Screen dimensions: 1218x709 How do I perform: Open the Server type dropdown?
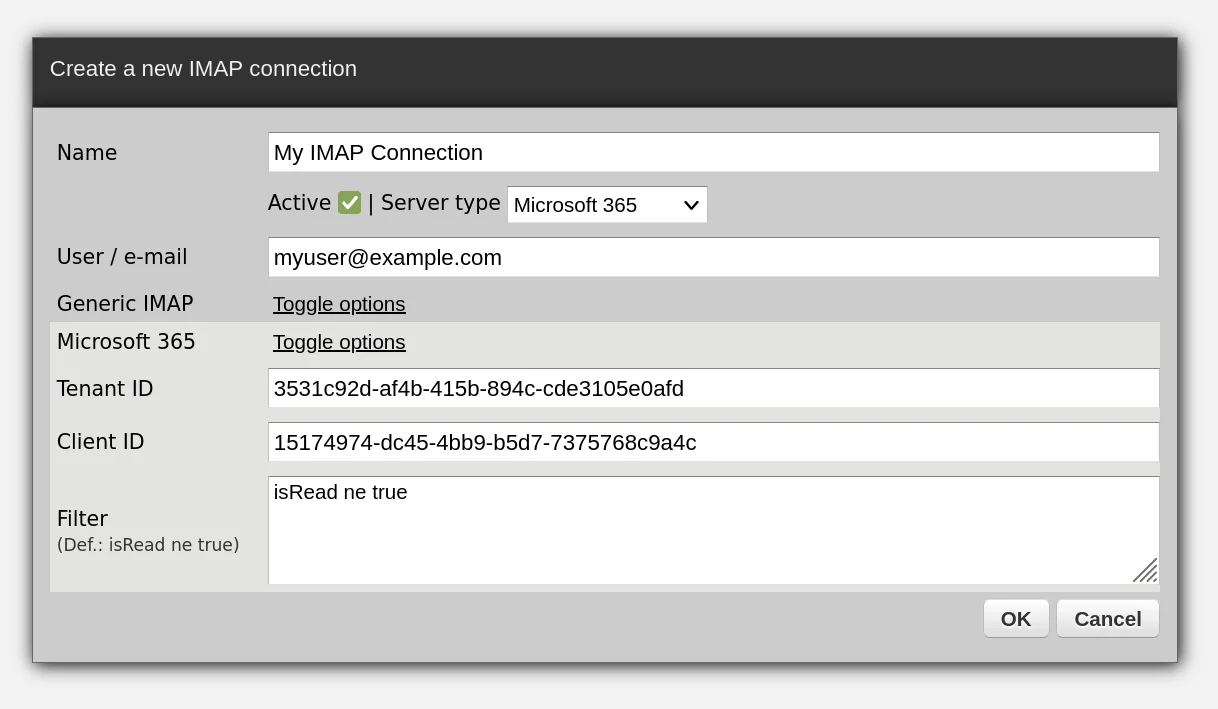coord(607,205)
